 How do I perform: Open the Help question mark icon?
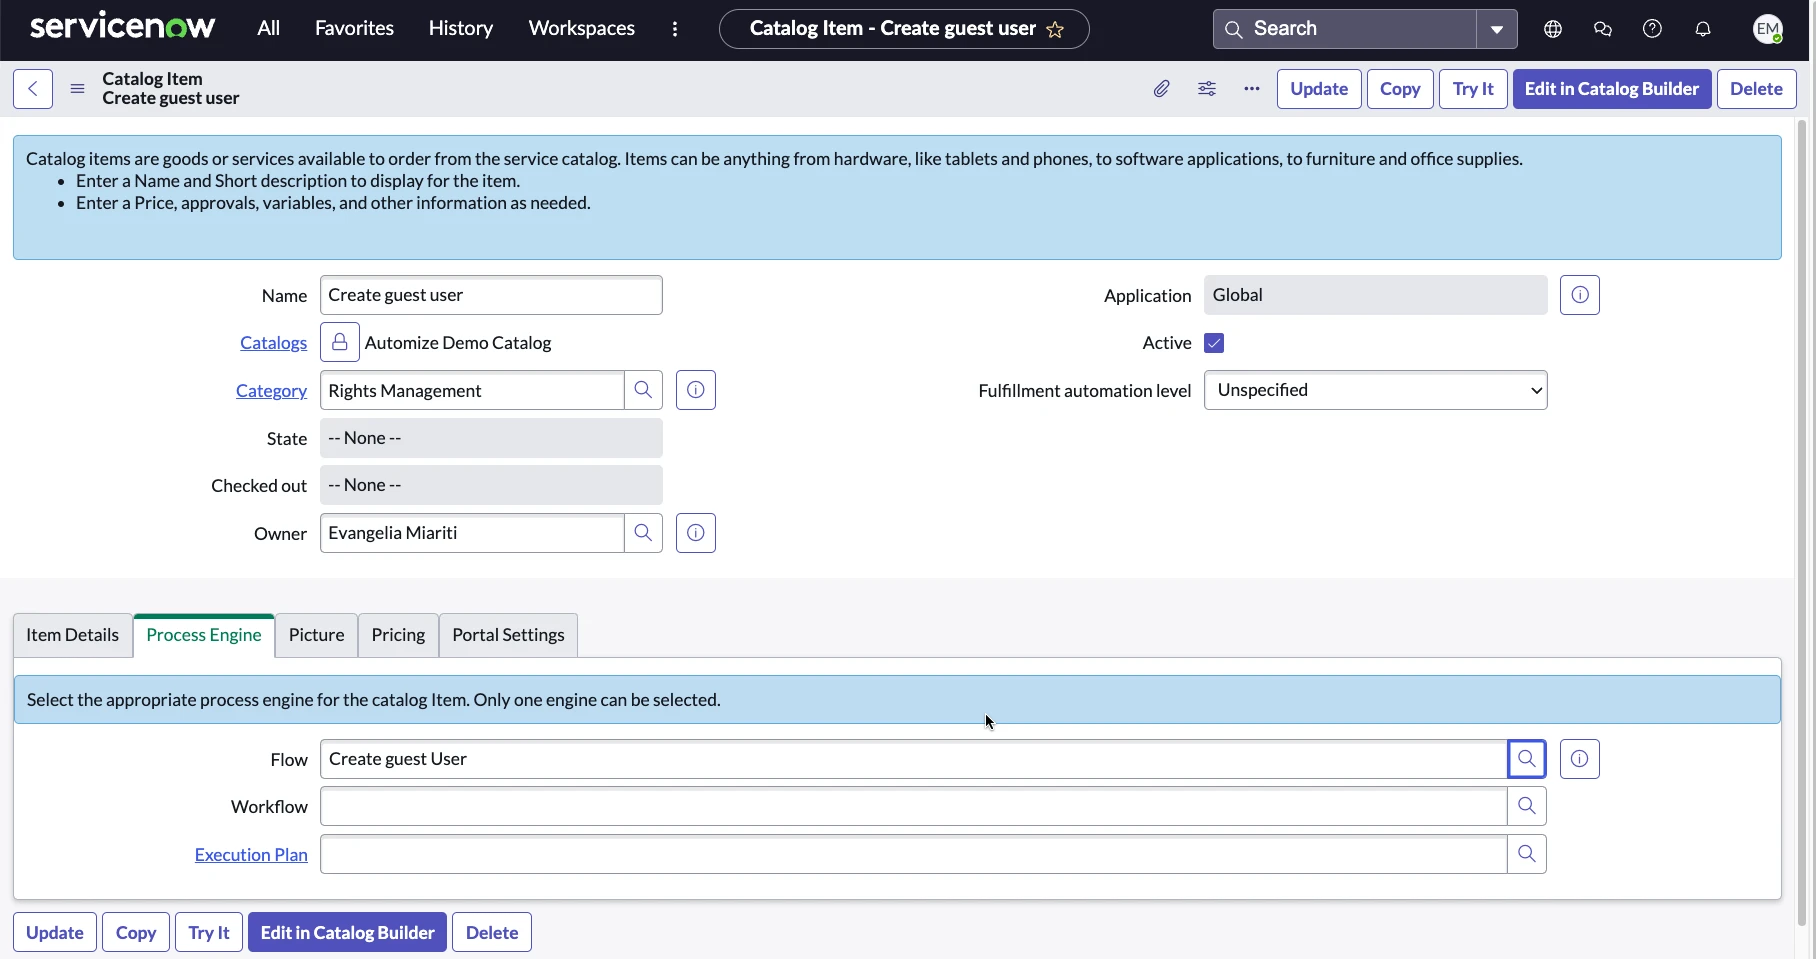pos(1651,28)
